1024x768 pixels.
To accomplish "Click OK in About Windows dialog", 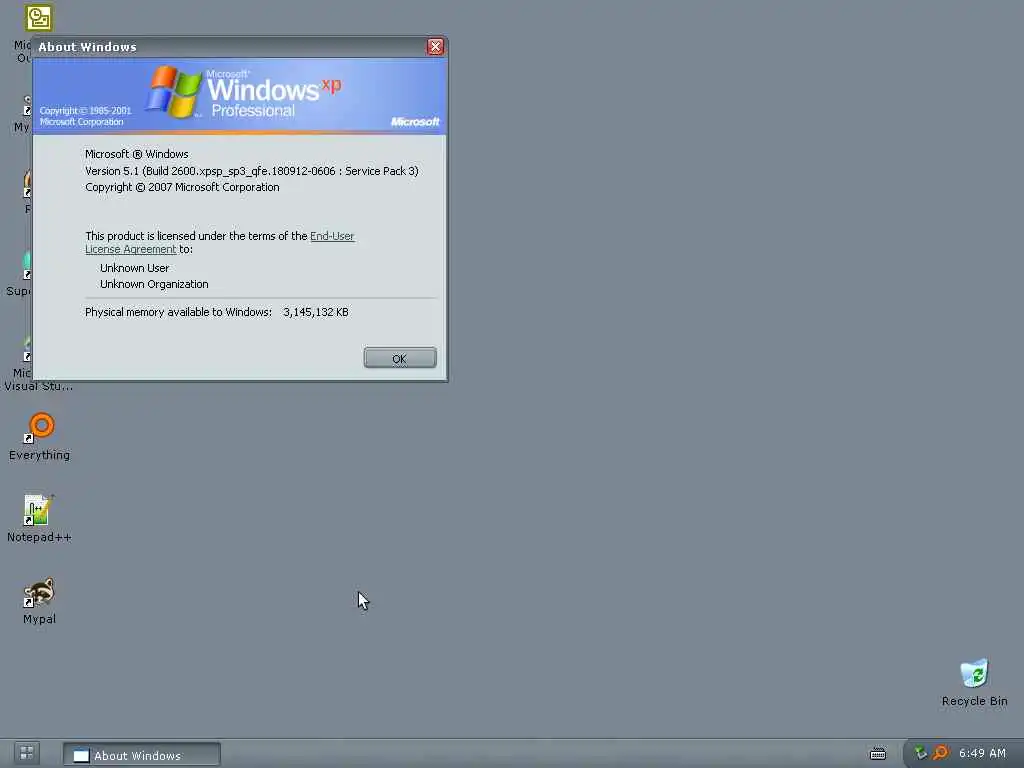I will (x=400, y=359).
